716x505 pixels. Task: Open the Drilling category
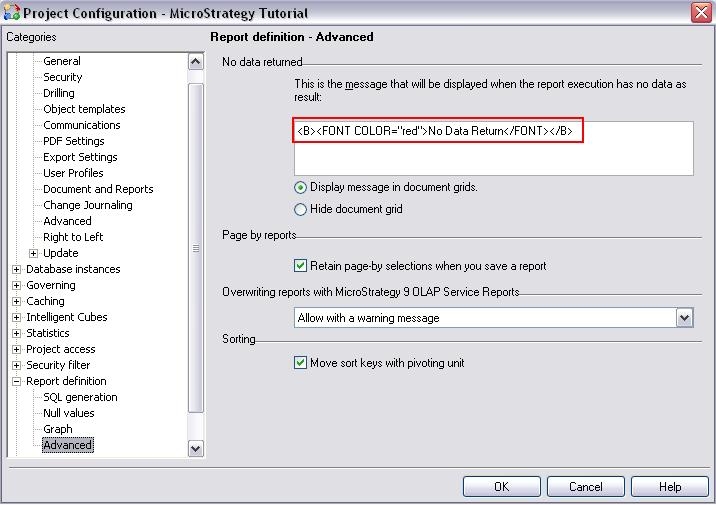(58, 93)
